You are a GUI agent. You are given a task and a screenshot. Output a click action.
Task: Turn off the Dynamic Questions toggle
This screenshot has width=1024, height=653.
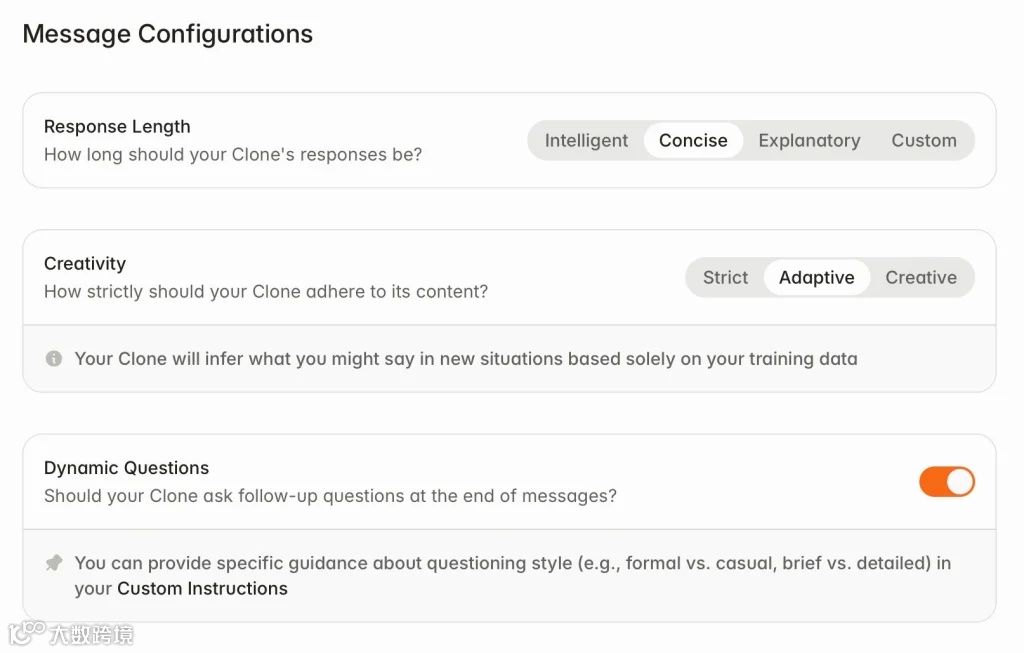coord(946,482)
